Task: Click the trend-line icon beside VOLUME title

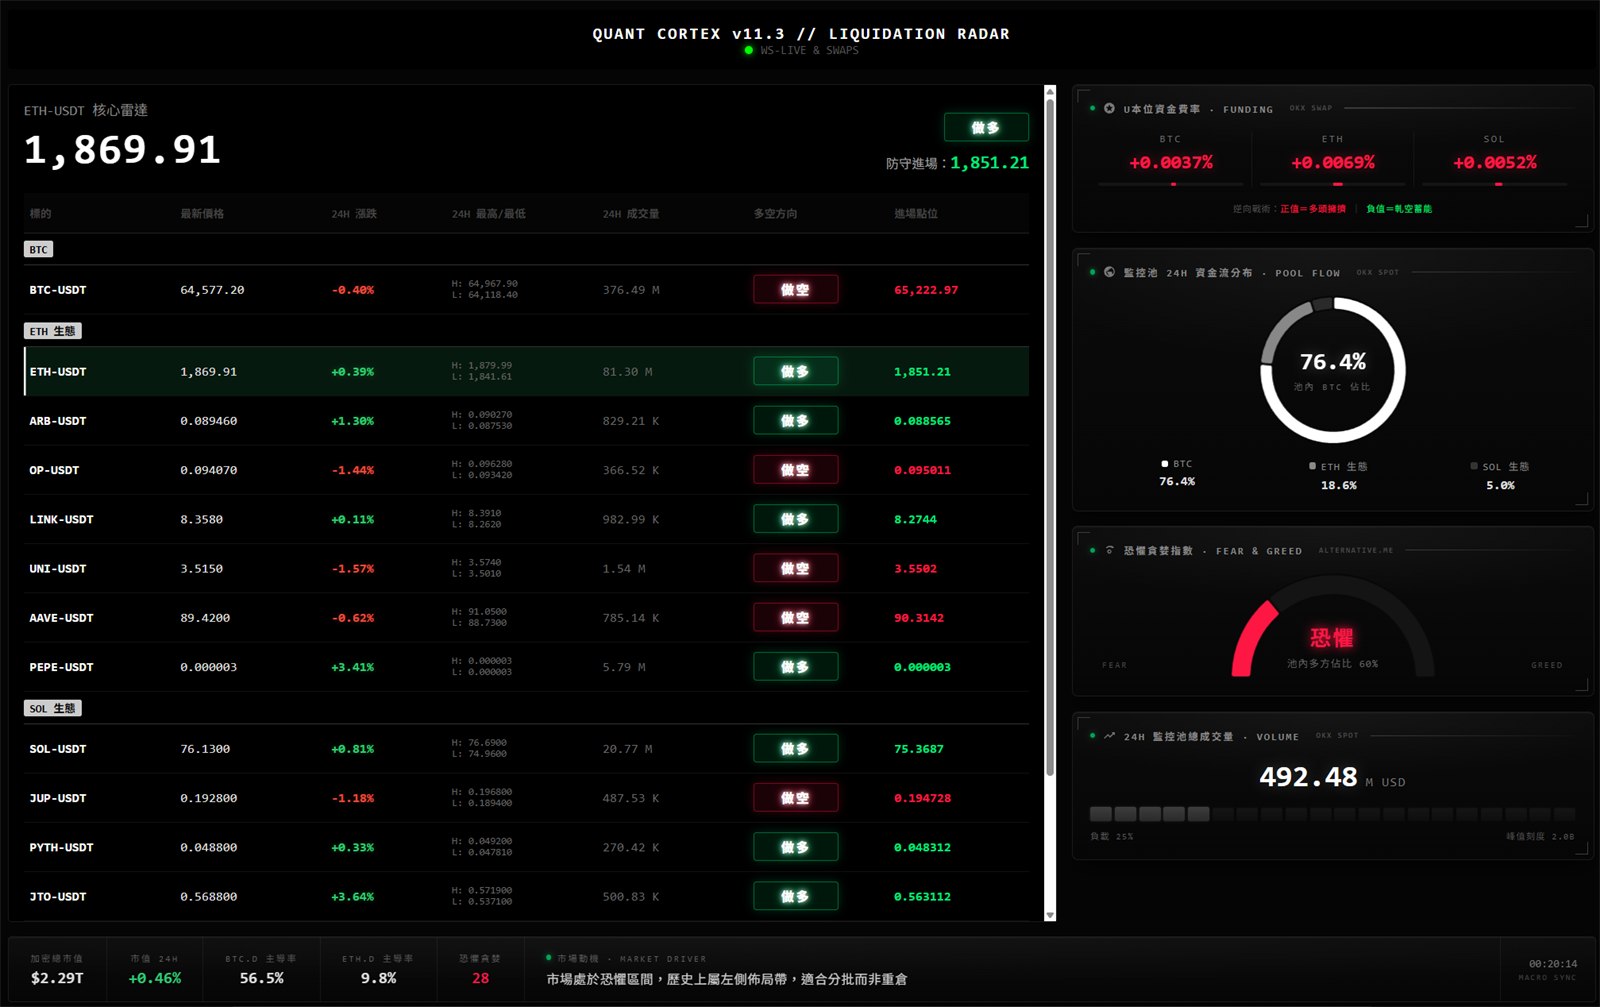Action: pos(1109,736)
